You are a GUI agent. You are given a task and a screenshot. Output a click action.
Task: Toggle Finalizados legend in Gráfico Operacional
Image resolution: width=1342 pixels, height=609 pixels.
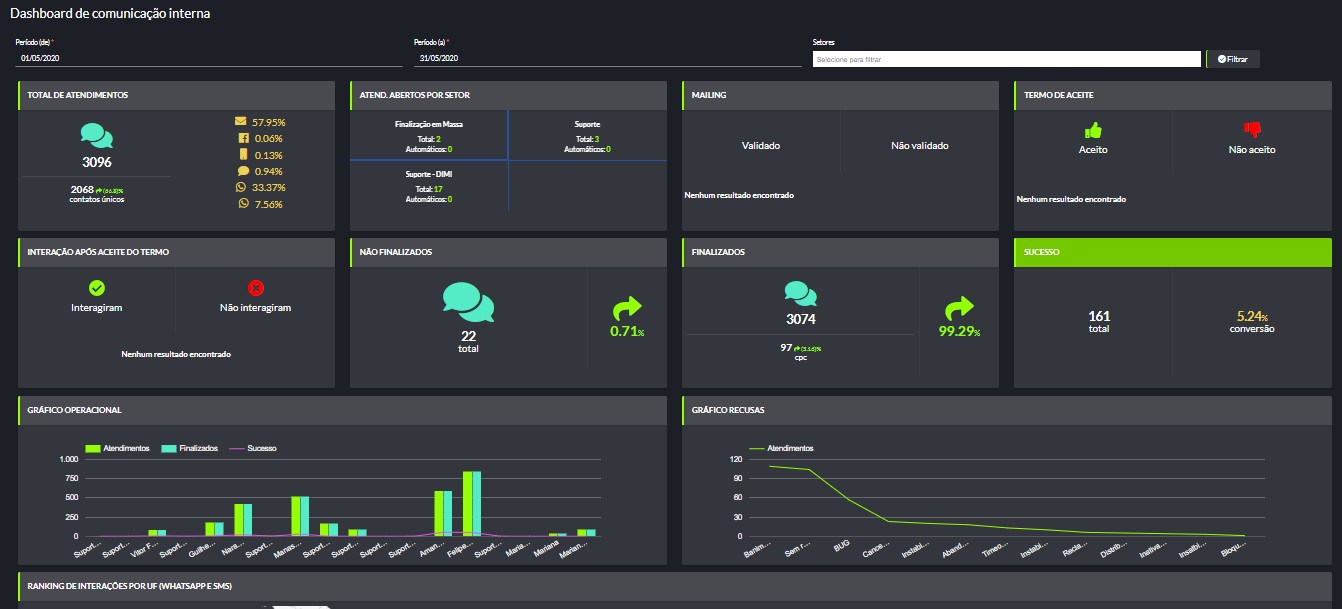pyautogui.click(x=189, y=448)
